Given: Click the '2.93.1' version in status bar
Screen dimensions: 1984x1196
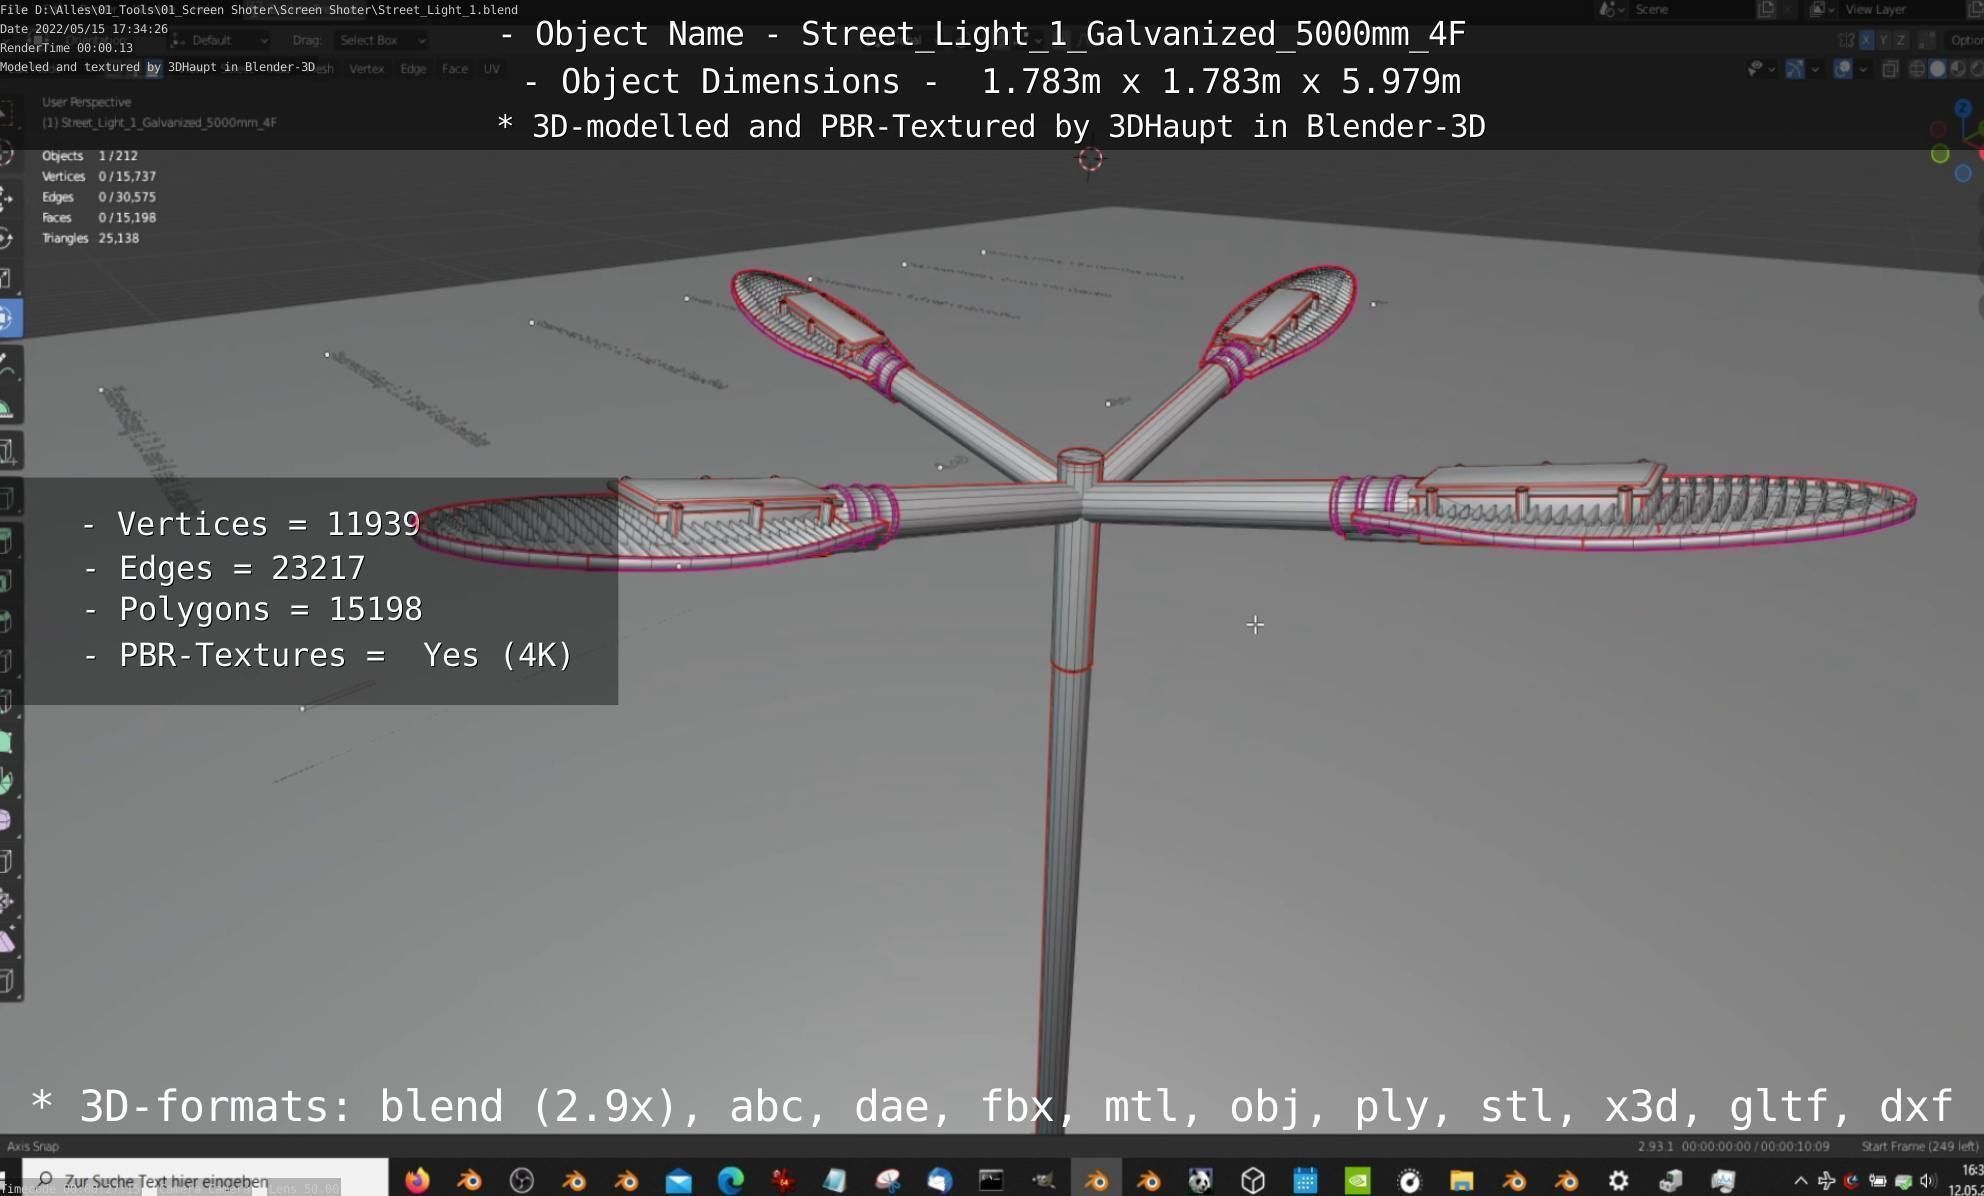Looking at the screenshot, I should 1655,1146.
